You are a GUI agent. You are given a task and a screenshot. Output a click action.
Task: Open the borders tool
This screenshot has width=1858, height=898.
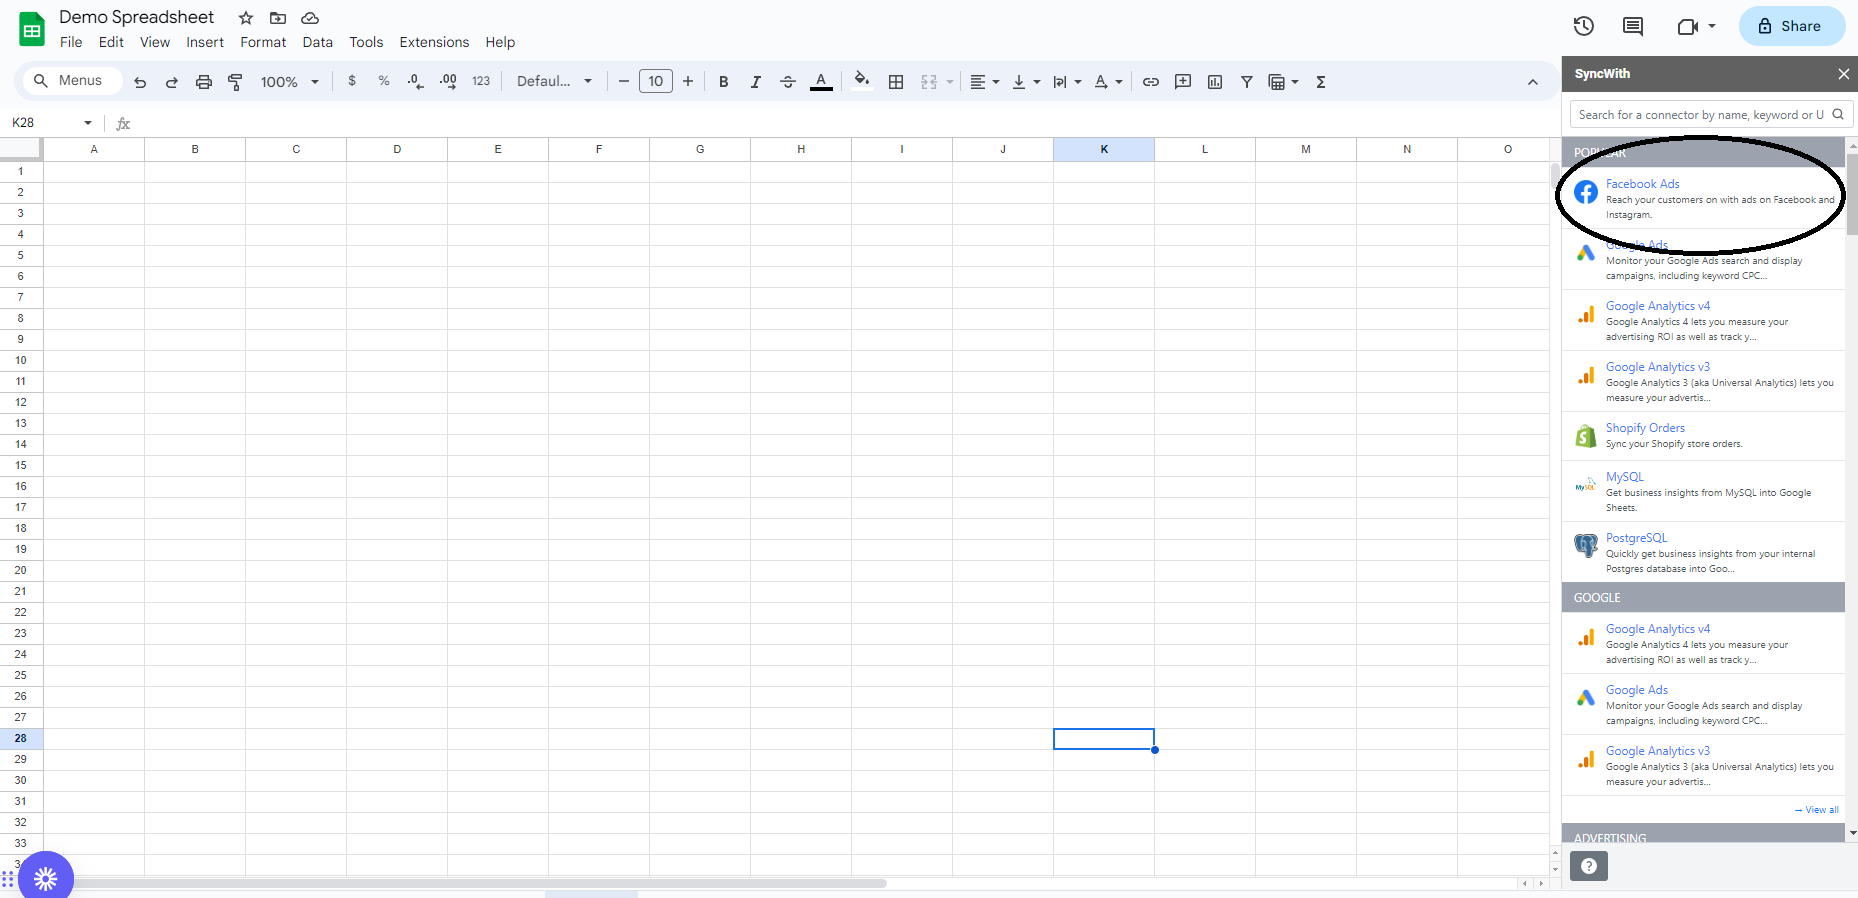pyautogui.click(x=896, y=82)
